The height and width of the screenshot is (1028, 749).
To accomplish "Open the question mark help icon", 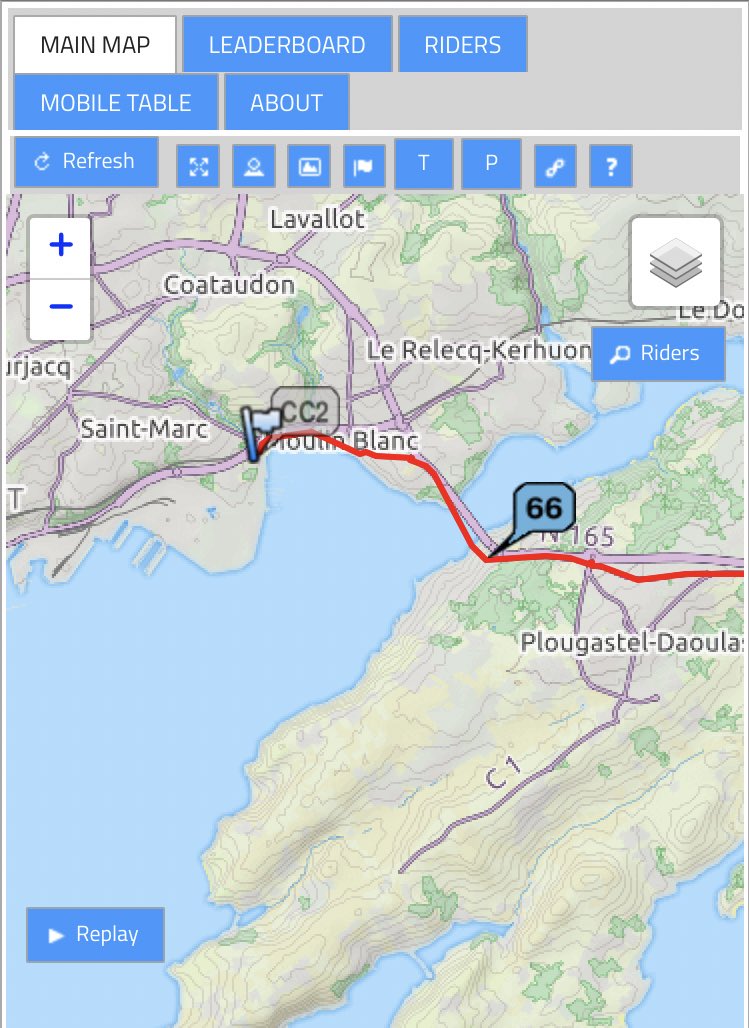I will (x=611, y=167).
